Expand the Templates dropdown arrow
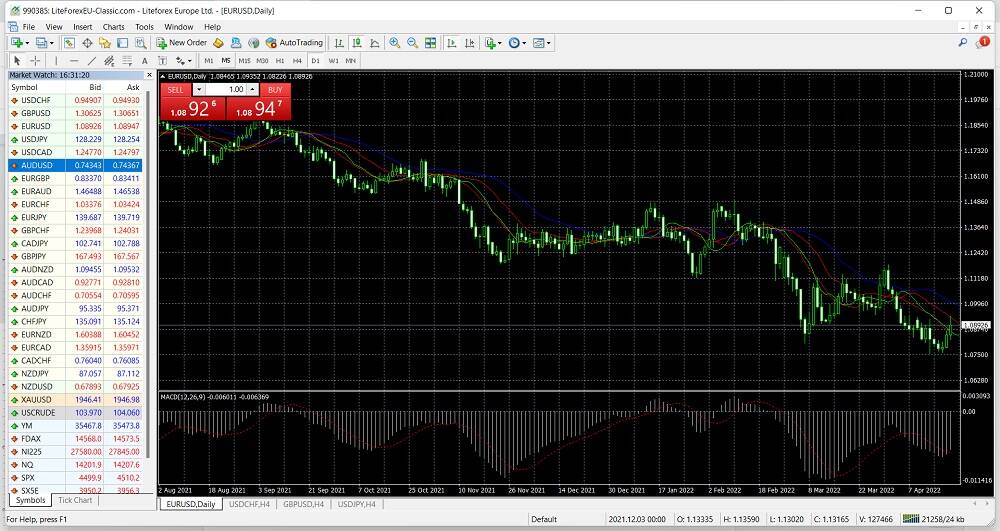Image resolution: width=1000 pixels, height=531 pixels. (x=548, y=43)
